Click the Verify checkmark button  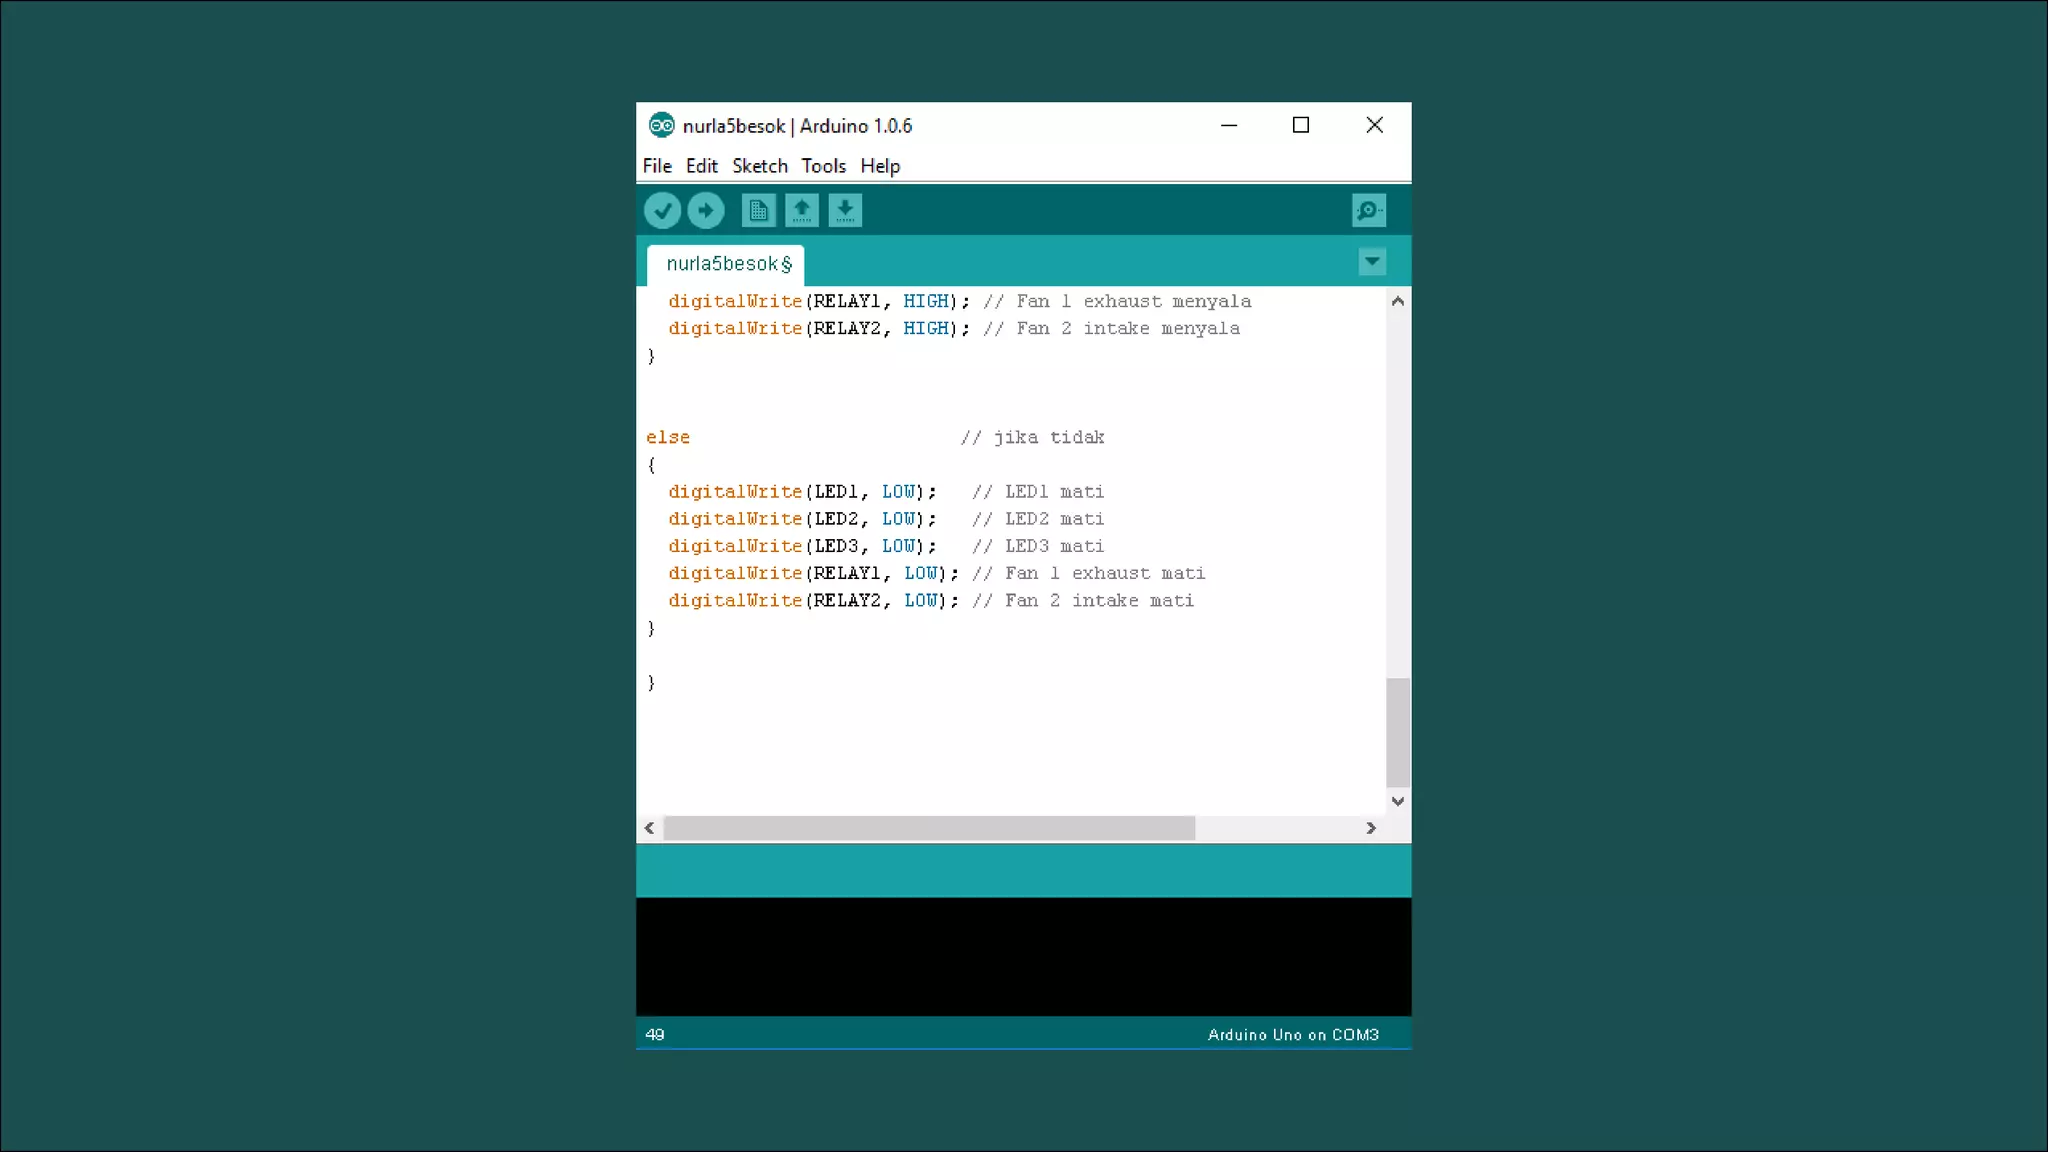click(662, 210)
